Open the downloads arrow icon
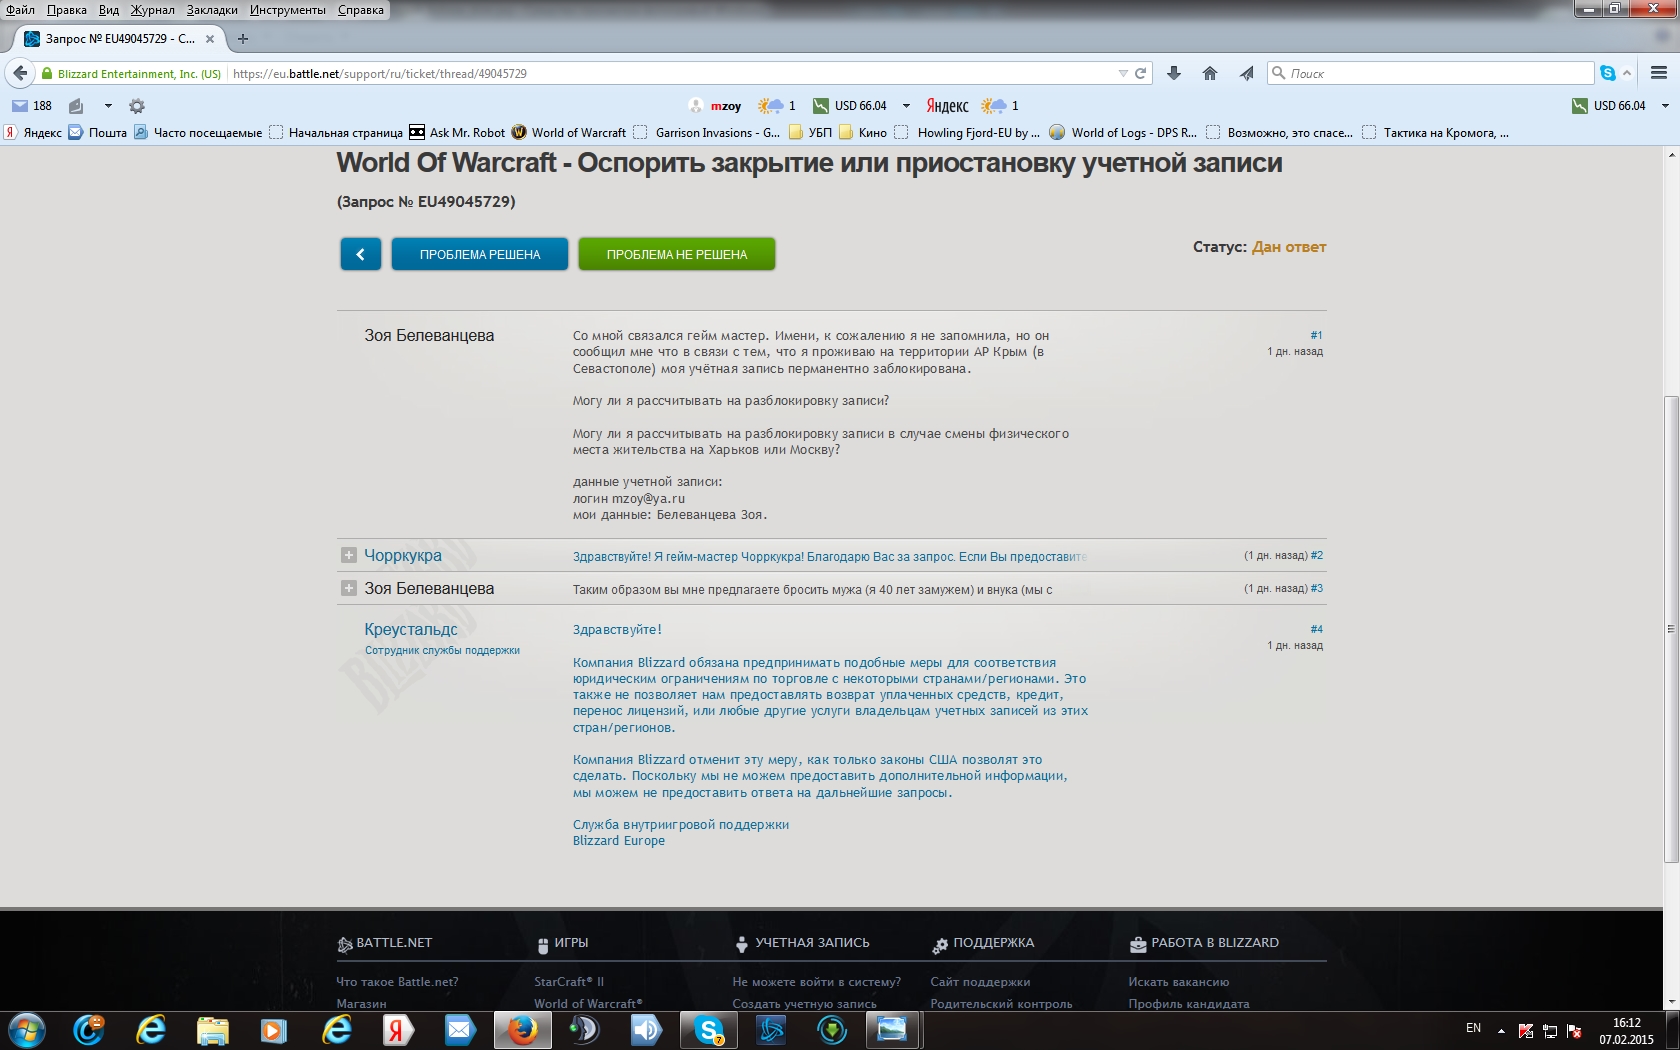 [x=1174, y=73]
